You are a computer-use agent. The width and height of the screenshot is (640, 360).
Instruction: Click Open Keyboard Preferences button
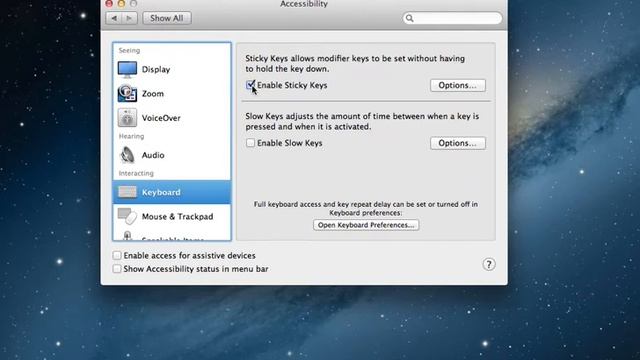tap(366, 225)
